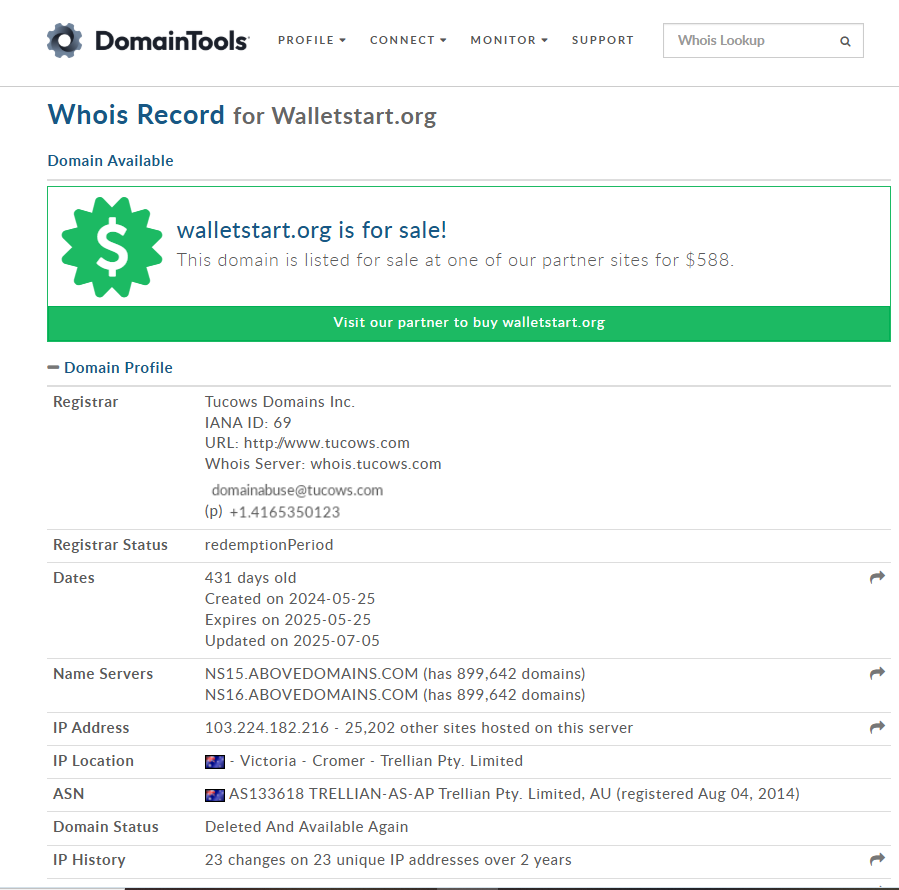This screenshot has height=890, width=899.
Task: Click the IANA ID: 69 line
Action: 248,423
